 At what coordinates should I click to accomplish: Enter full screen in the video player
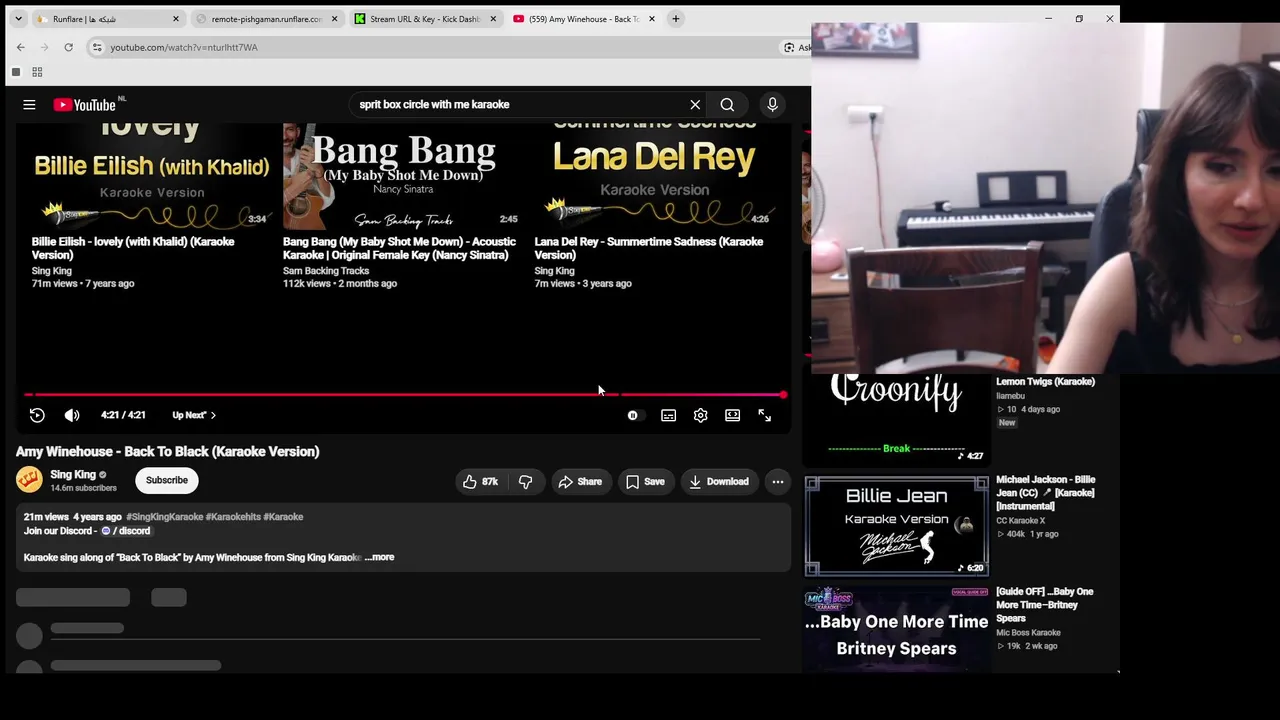coord(764,415)
